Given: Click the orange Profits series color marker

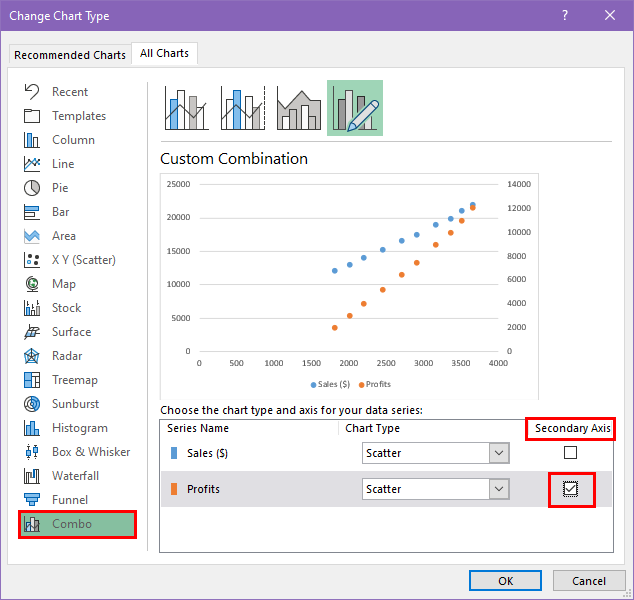Looking at the screenshot, I should (x=174, y=489).
